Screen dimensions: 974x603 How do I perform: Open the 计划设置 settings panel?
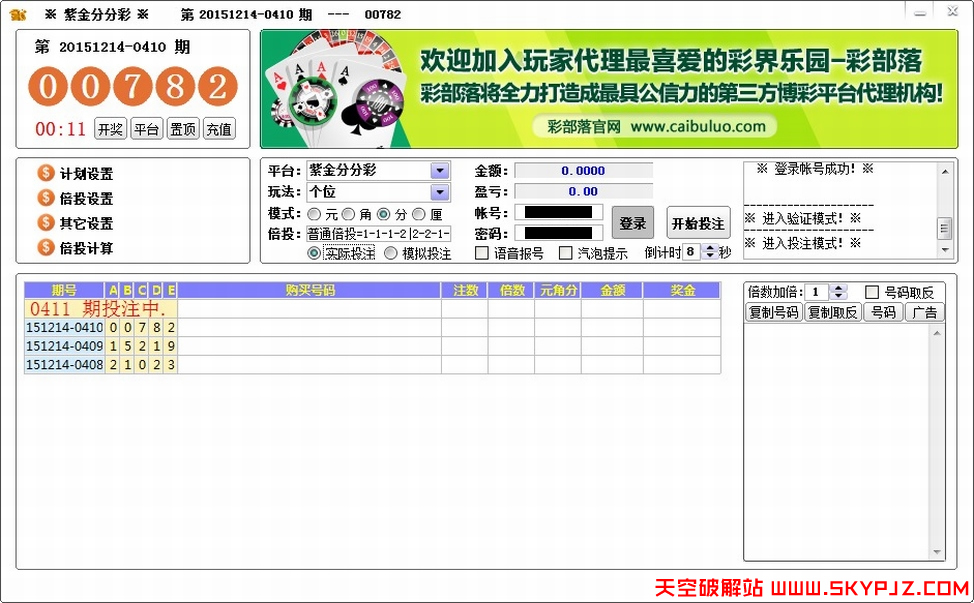point(85,173)
